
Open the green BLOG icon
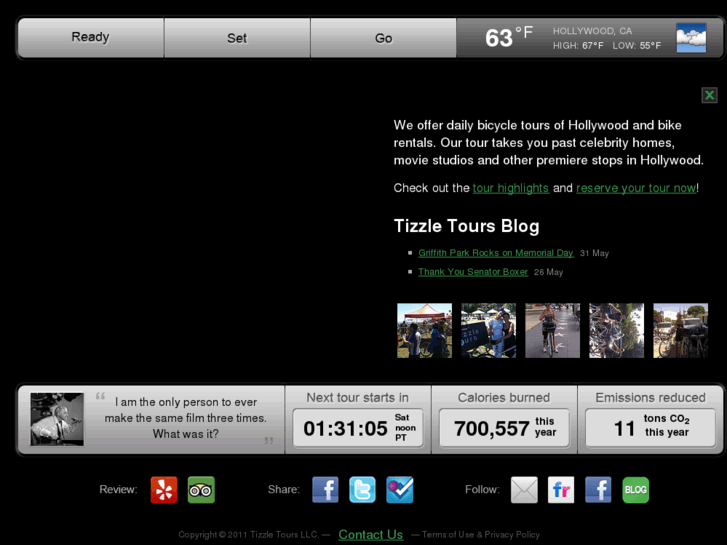(x=636, y=490)
